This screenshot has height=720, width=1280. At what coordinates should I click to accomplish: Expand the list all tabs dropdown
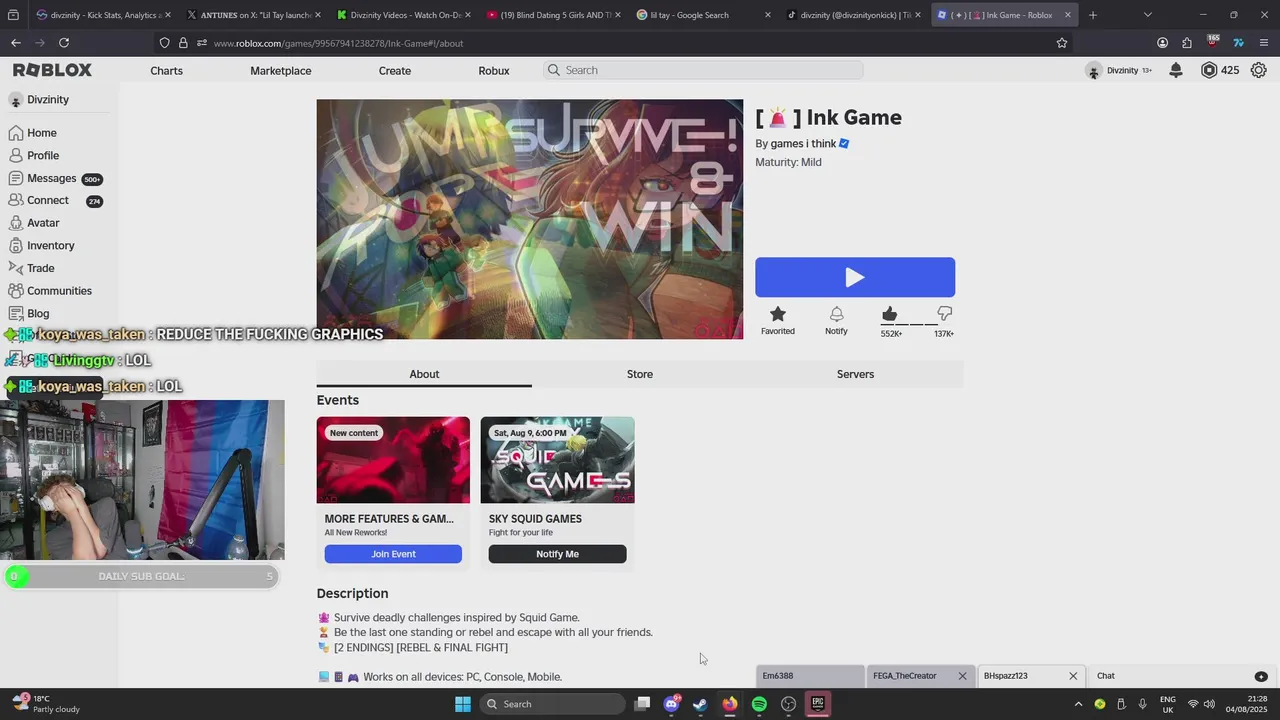[1147, 15]
